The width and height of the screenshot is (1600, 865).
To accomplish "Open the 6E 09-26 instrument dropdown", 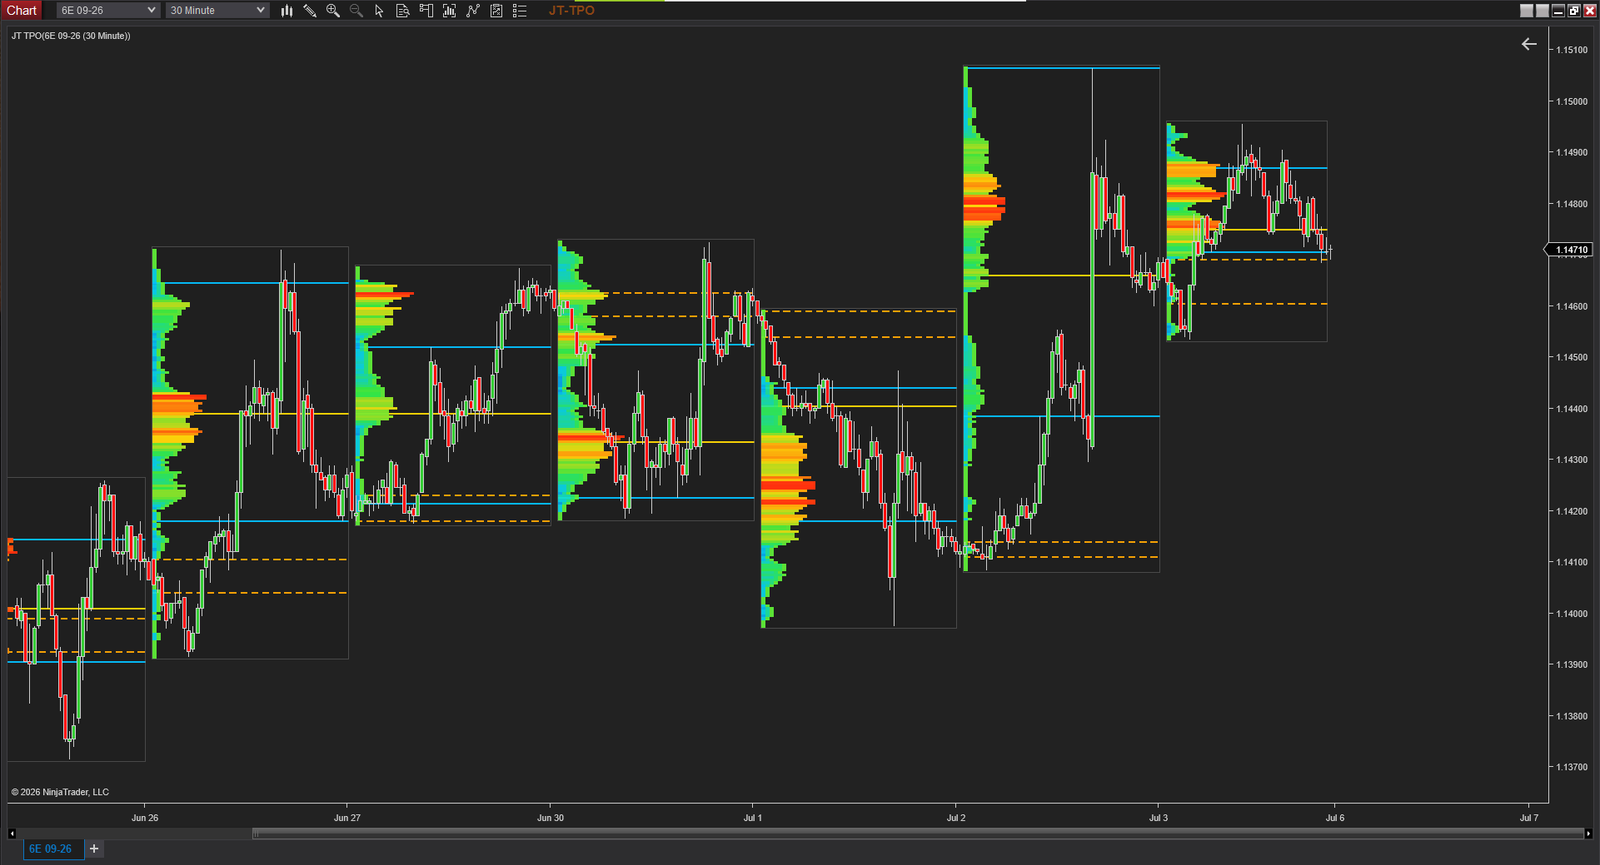I will tap(107, 10).
